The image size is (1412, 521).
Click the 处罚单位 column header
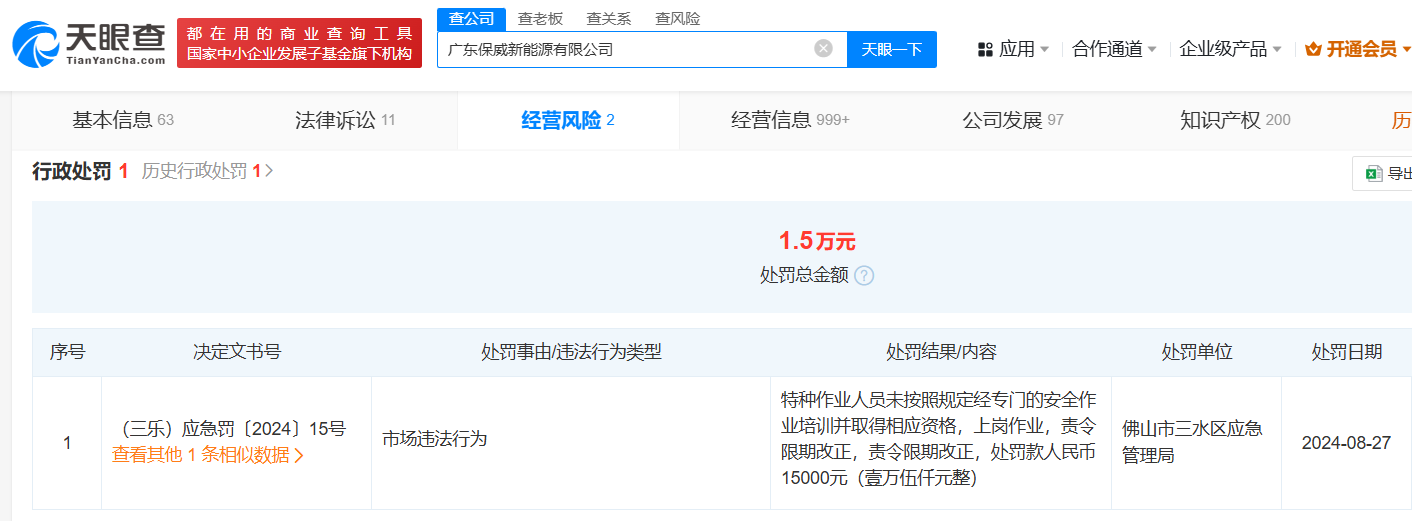1197,352
